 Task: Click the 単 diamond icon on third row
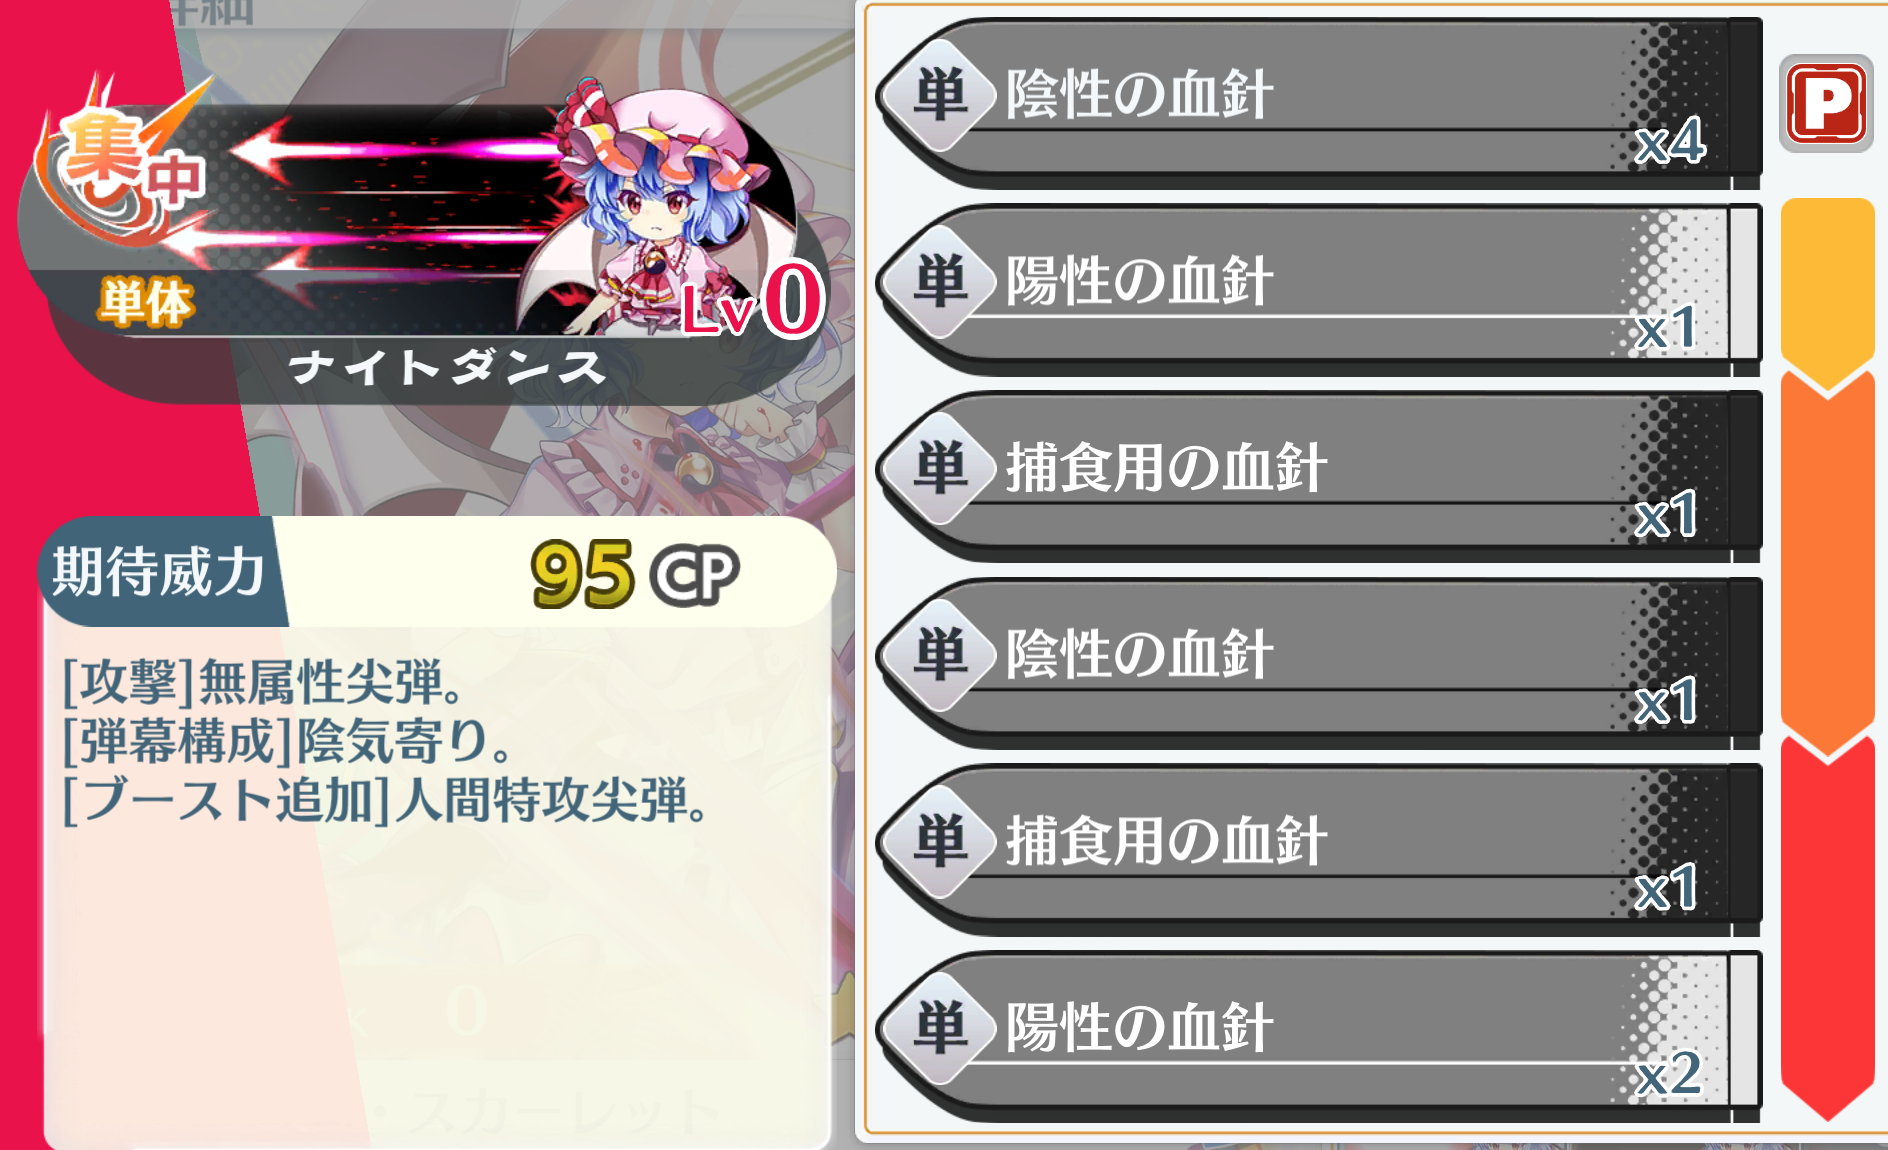click(x=940, y=470)
